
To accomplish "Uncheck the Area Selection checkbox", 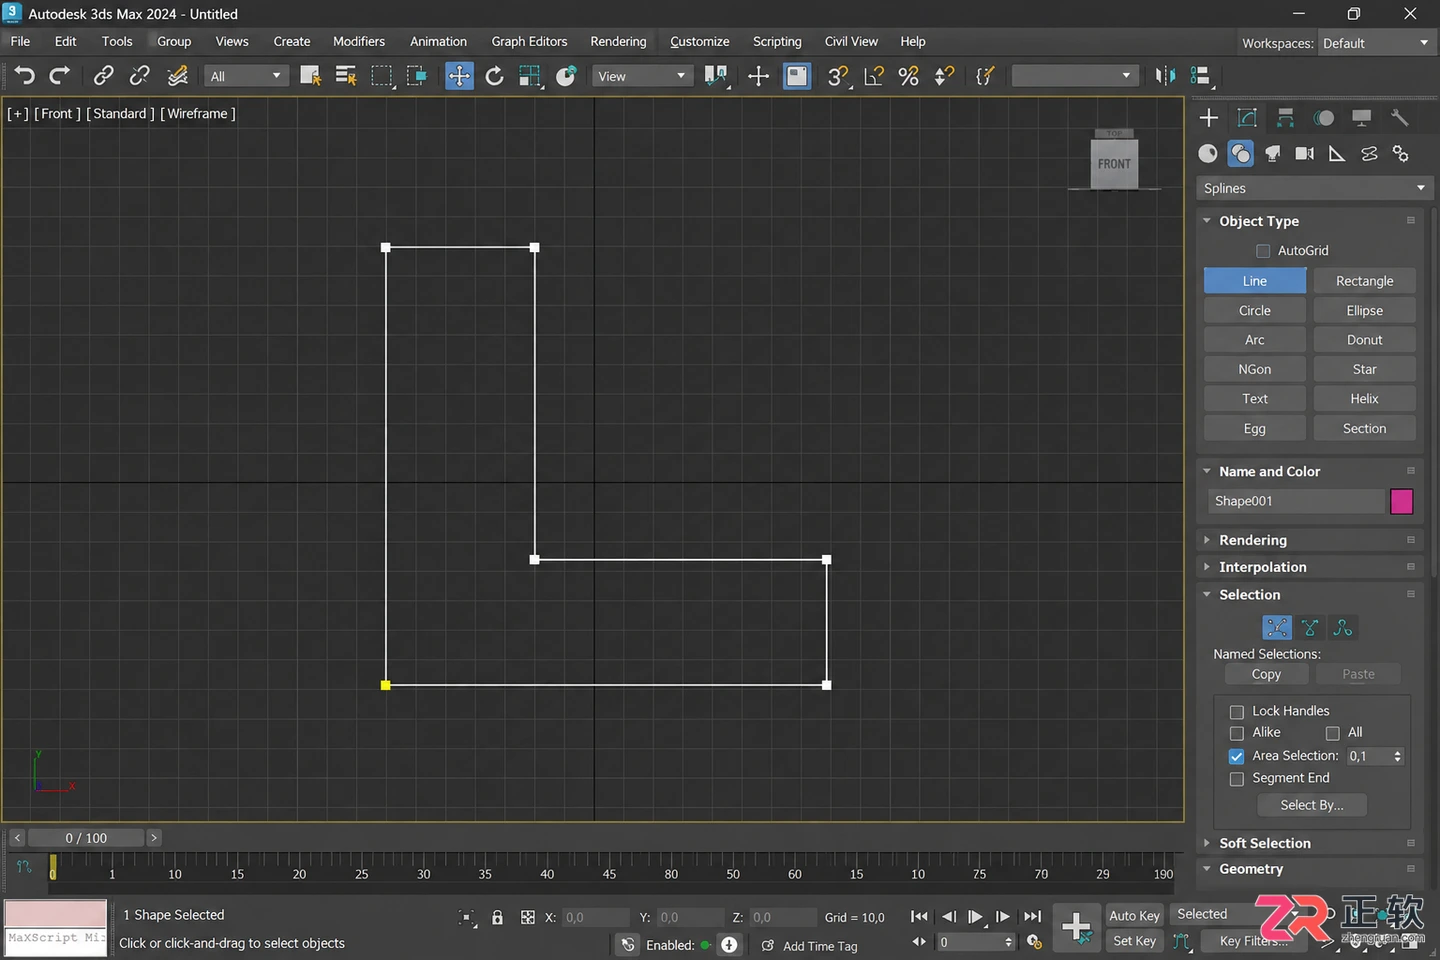I will pos(1237,756).
